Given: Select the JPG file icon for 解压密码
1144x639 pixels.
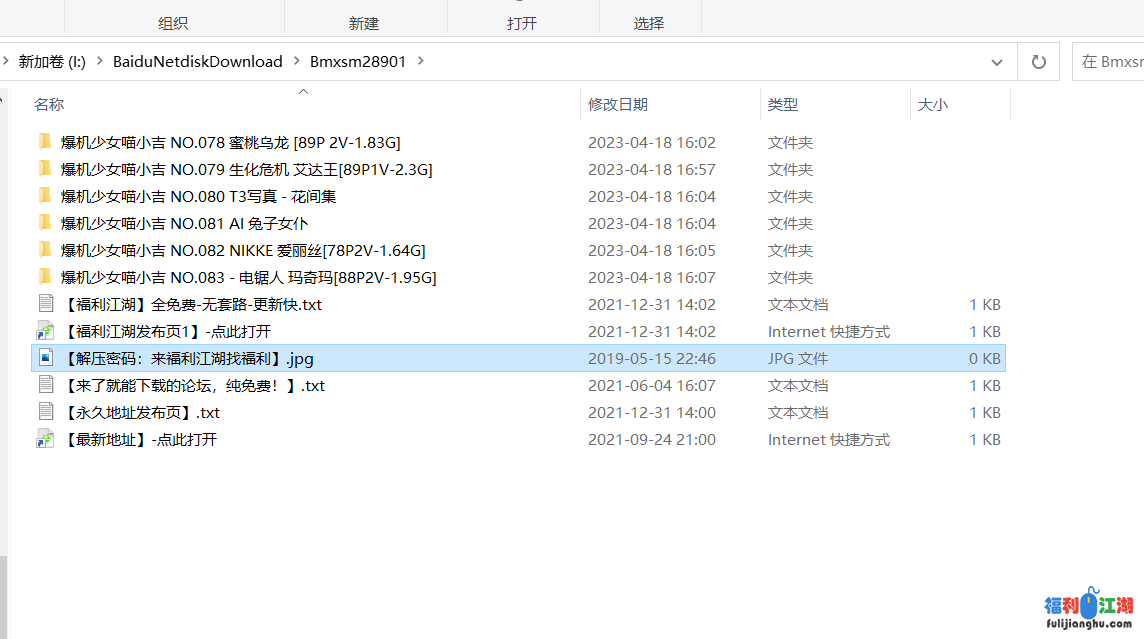Looking at the screenshot, I should 45,358.
